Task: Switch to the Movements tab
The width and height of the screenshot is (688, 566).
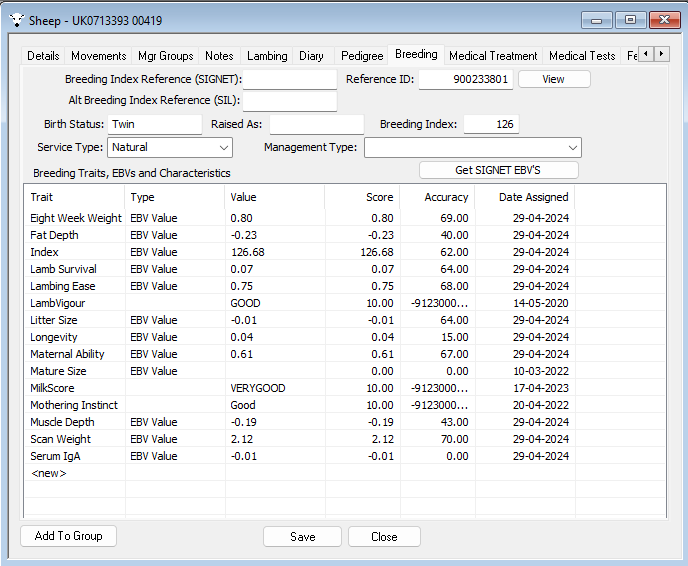Action: [98, 56]
